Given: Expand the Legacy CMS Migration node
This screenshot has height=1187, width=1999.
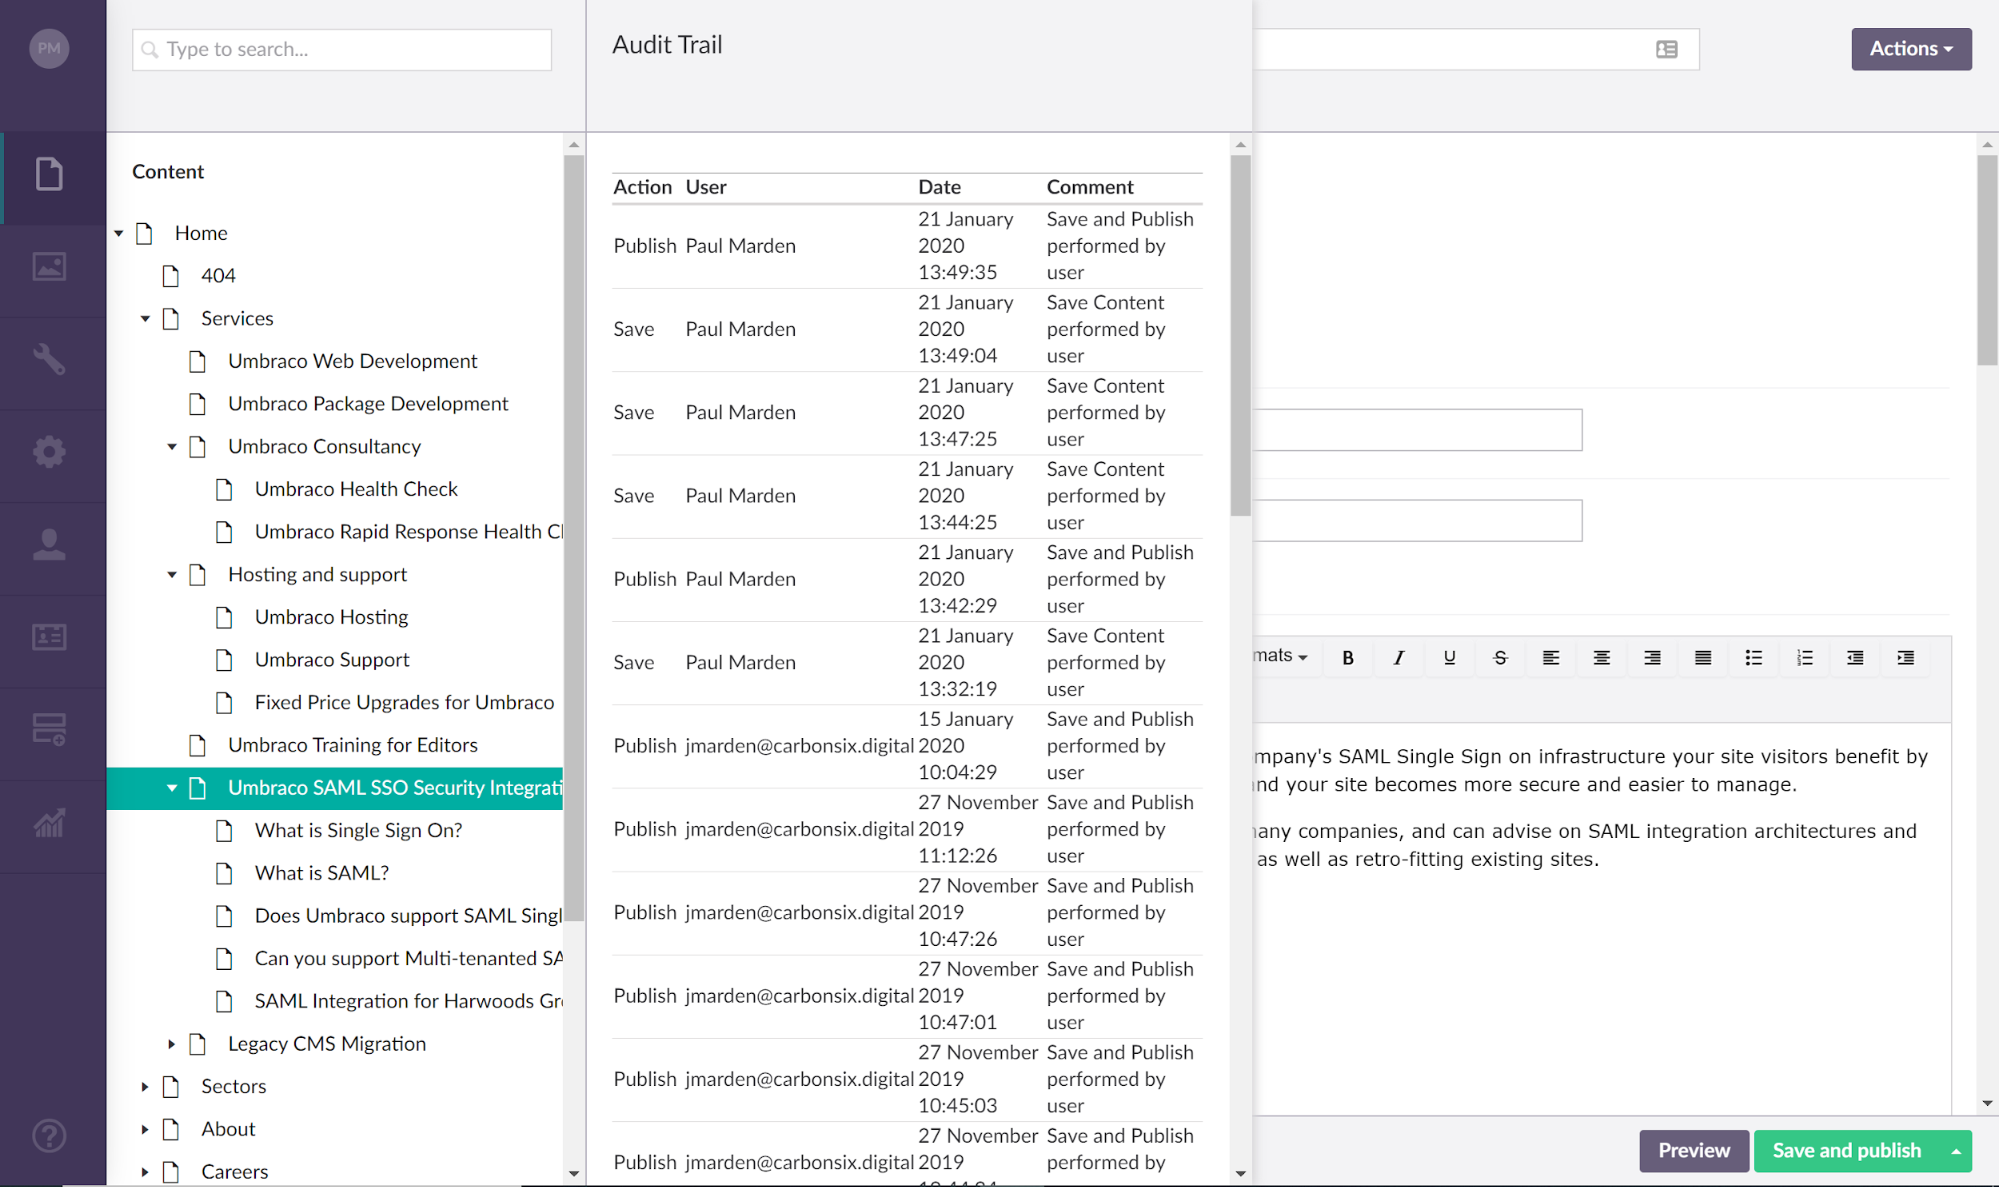Looking at the screenshot, I should (172, 1044).
